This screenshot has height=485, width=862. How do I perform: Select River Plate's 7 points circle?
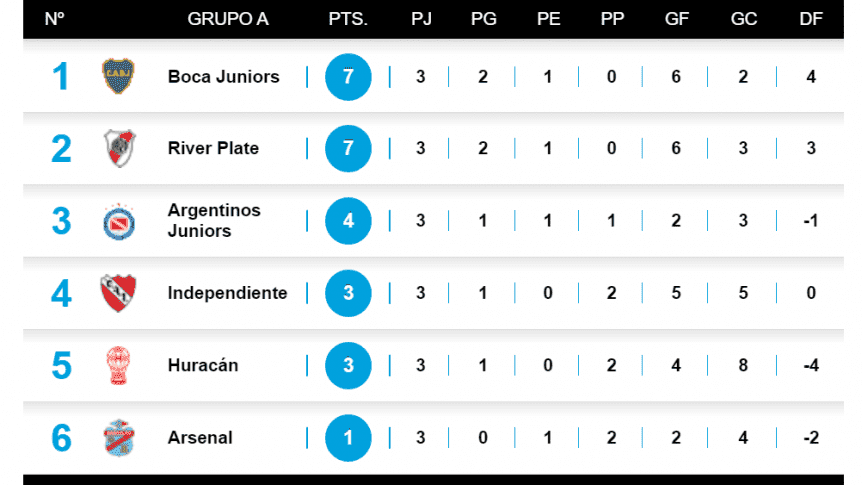[348, 148]
